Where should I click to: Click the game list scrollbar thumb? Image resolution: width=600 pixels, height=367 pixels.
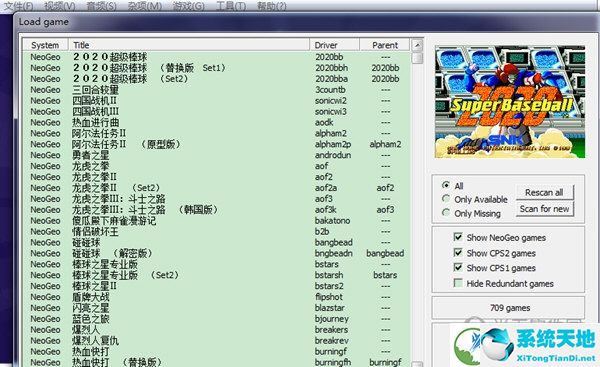pos(417,58)
